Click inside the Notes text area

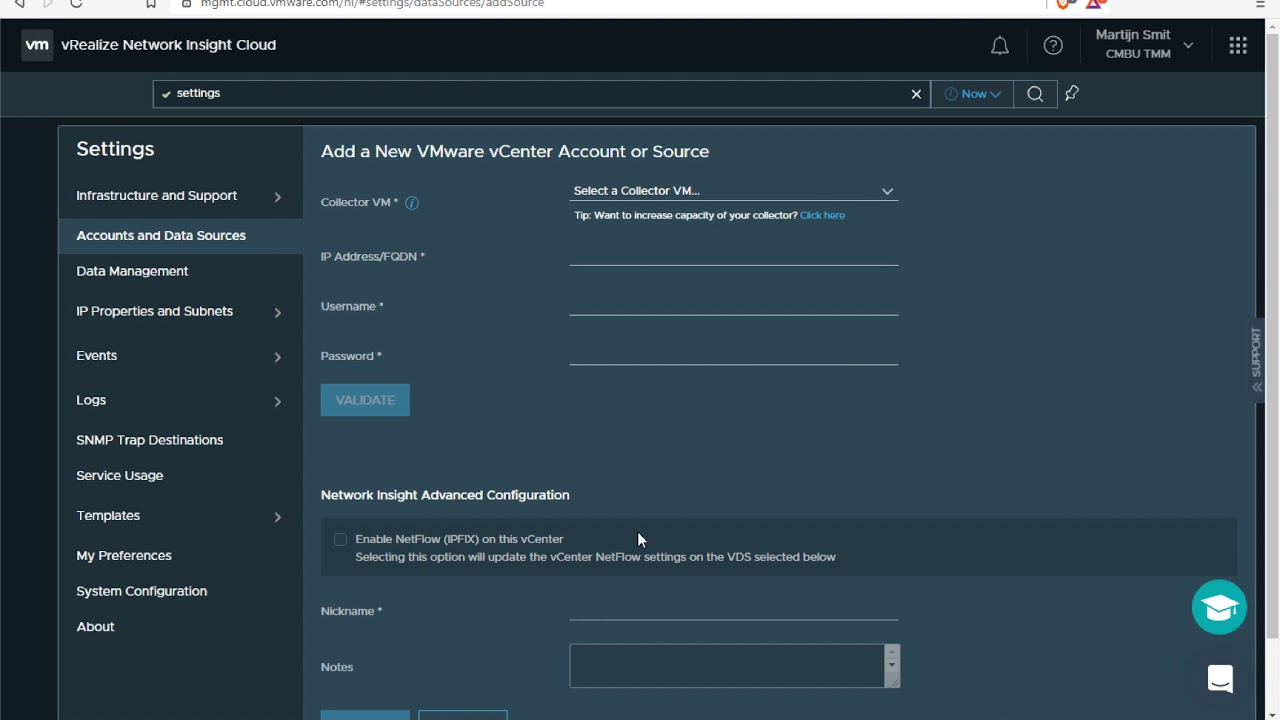[x=727, y=666]
